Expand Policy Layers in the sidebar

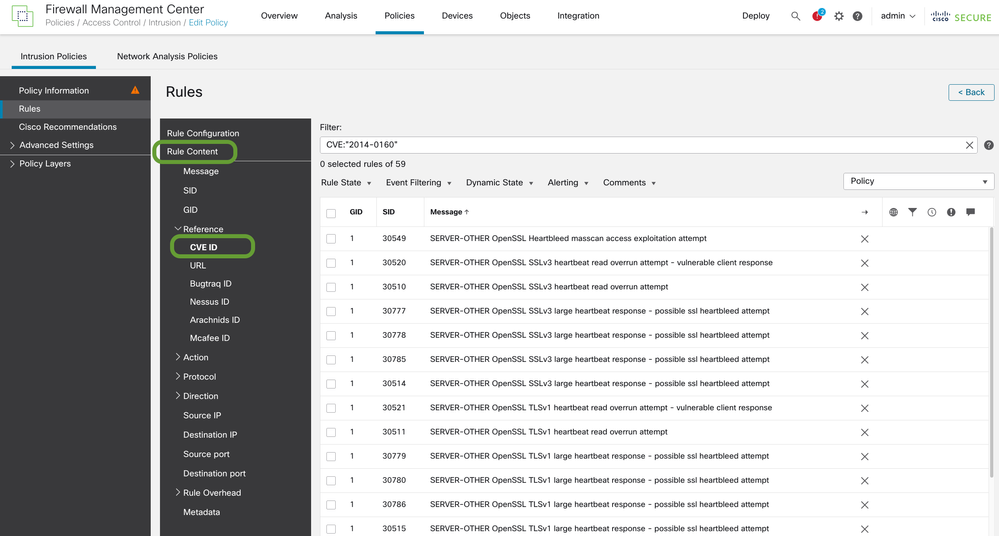click(12, 164)
